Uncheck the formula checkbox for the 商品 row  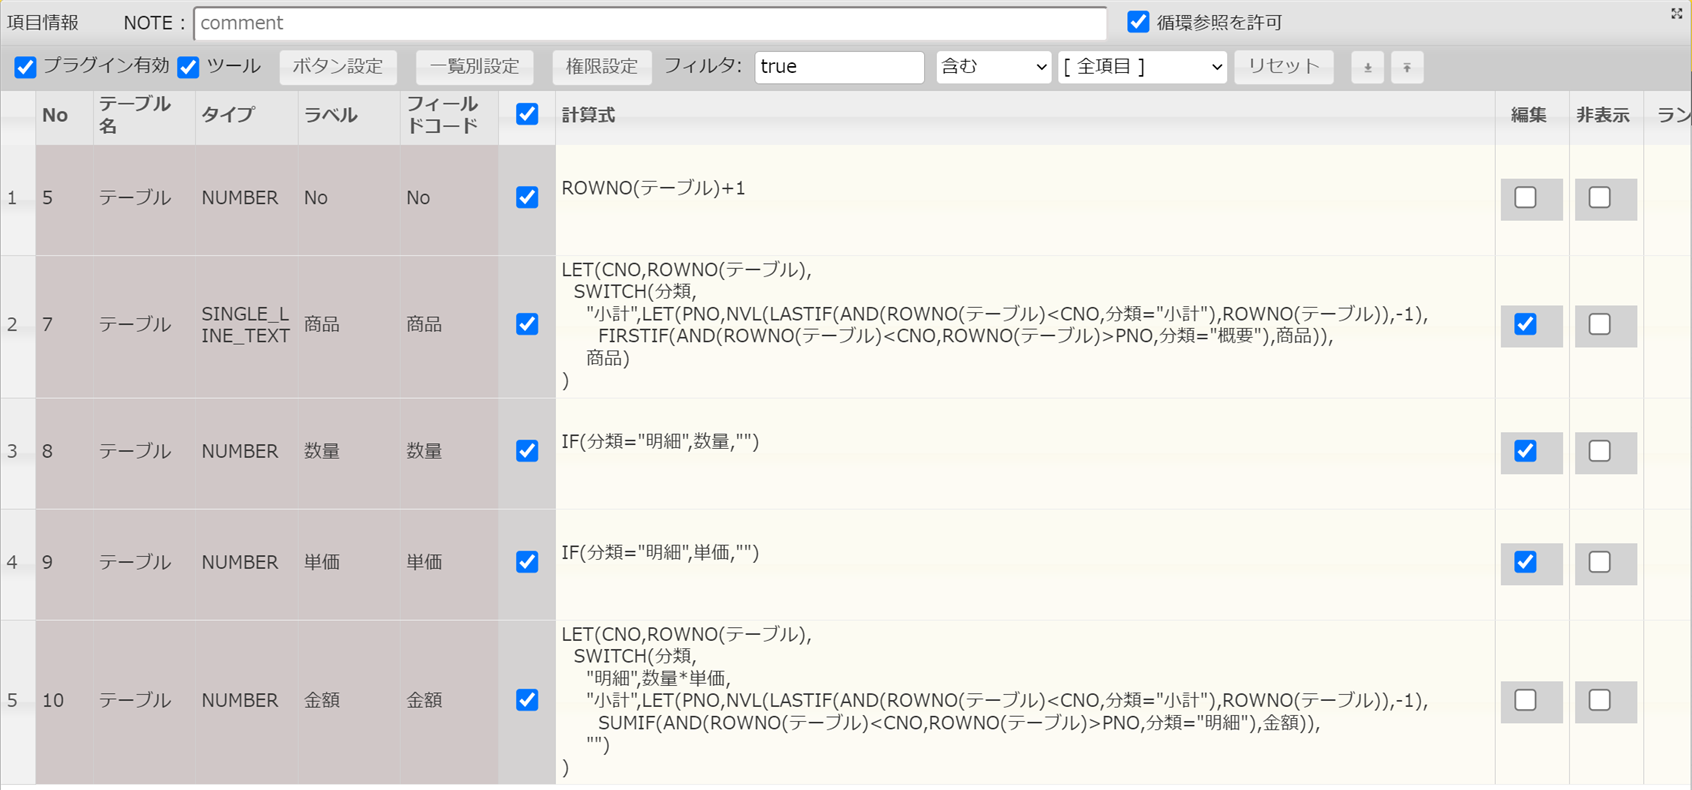(x=527, y=324)
